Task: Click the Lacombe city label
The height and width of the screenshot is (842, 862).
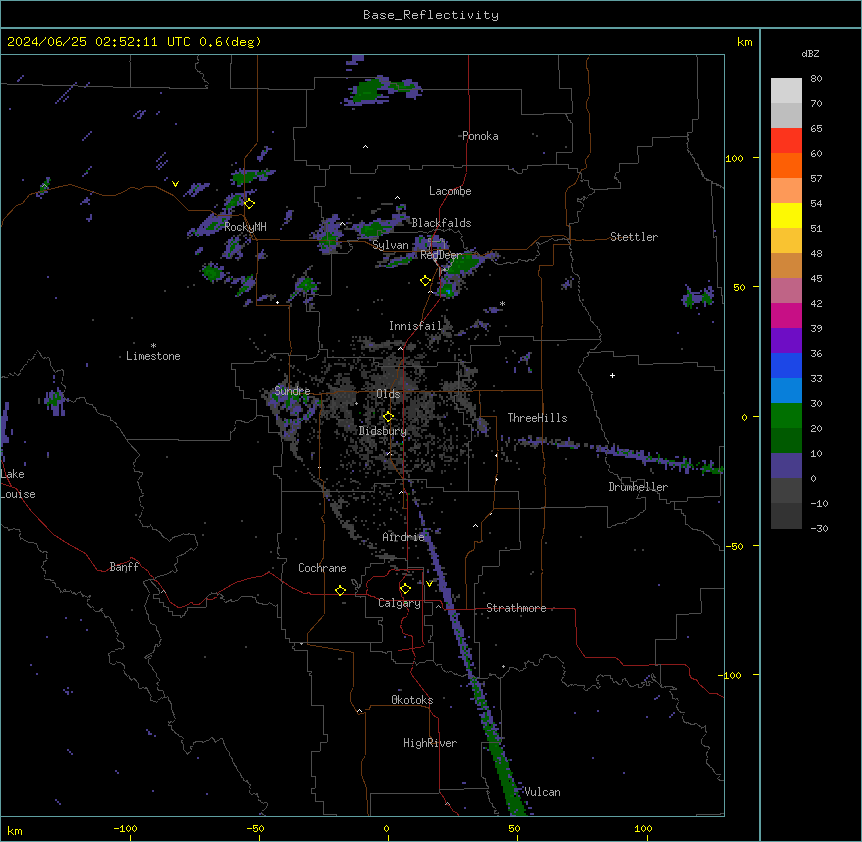Action: pyautogui.click(x=450, y=191)
